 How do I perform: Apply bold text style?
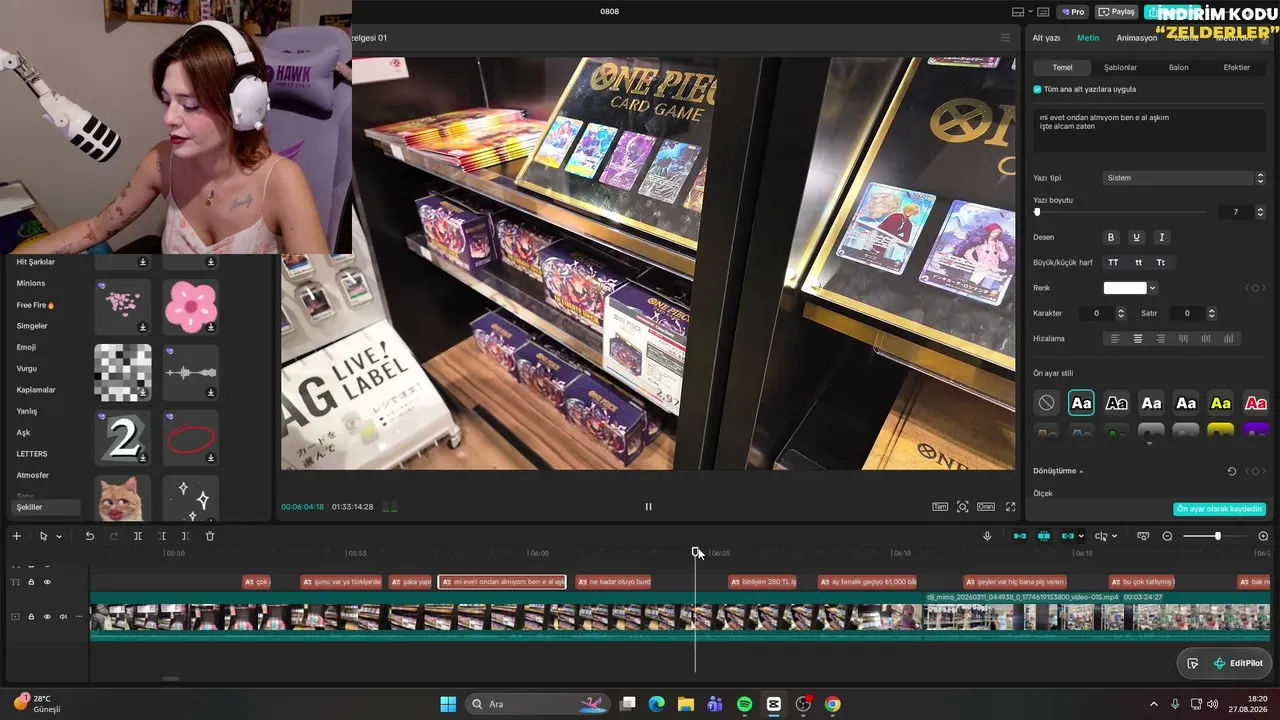tap(1110, 237)
